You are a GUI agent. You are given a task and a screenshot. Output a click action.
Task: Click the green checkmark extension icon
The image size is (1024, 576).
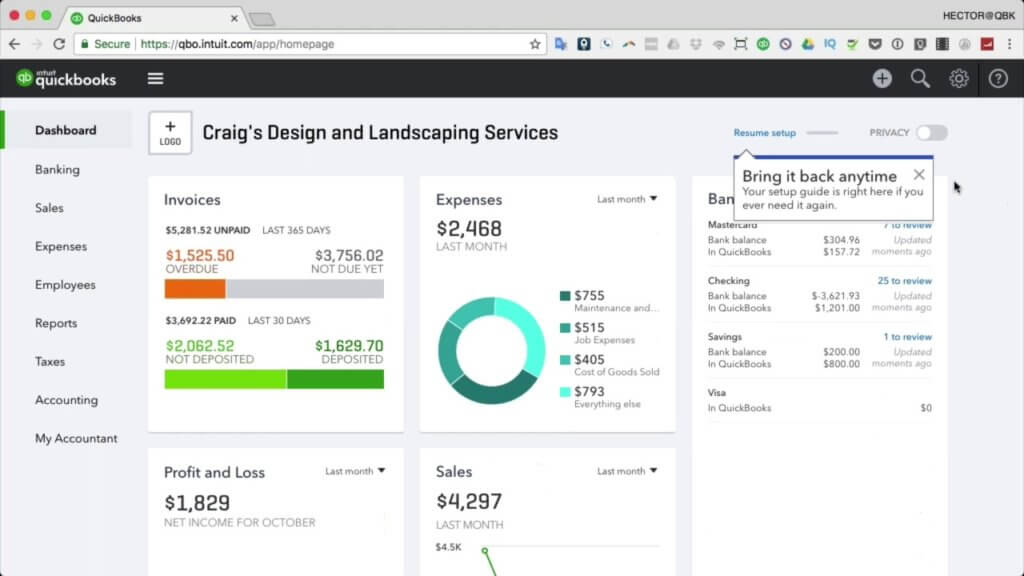coord(852,44)
